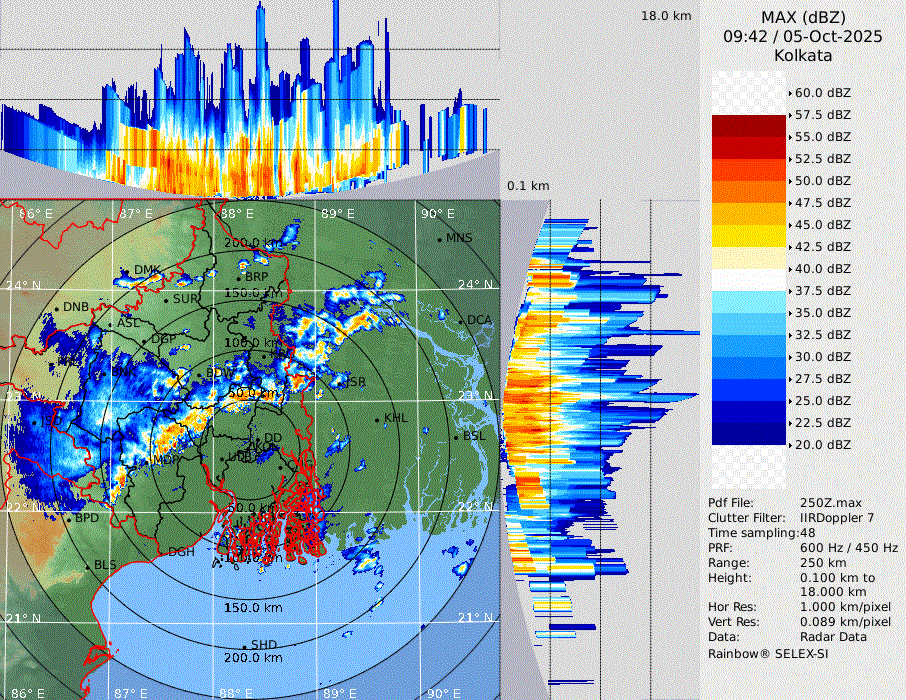Click the BRP station dot
Image resolution: width=906 pixels, height=700 pixels.
pyautogui.click(x=240, y=277)
